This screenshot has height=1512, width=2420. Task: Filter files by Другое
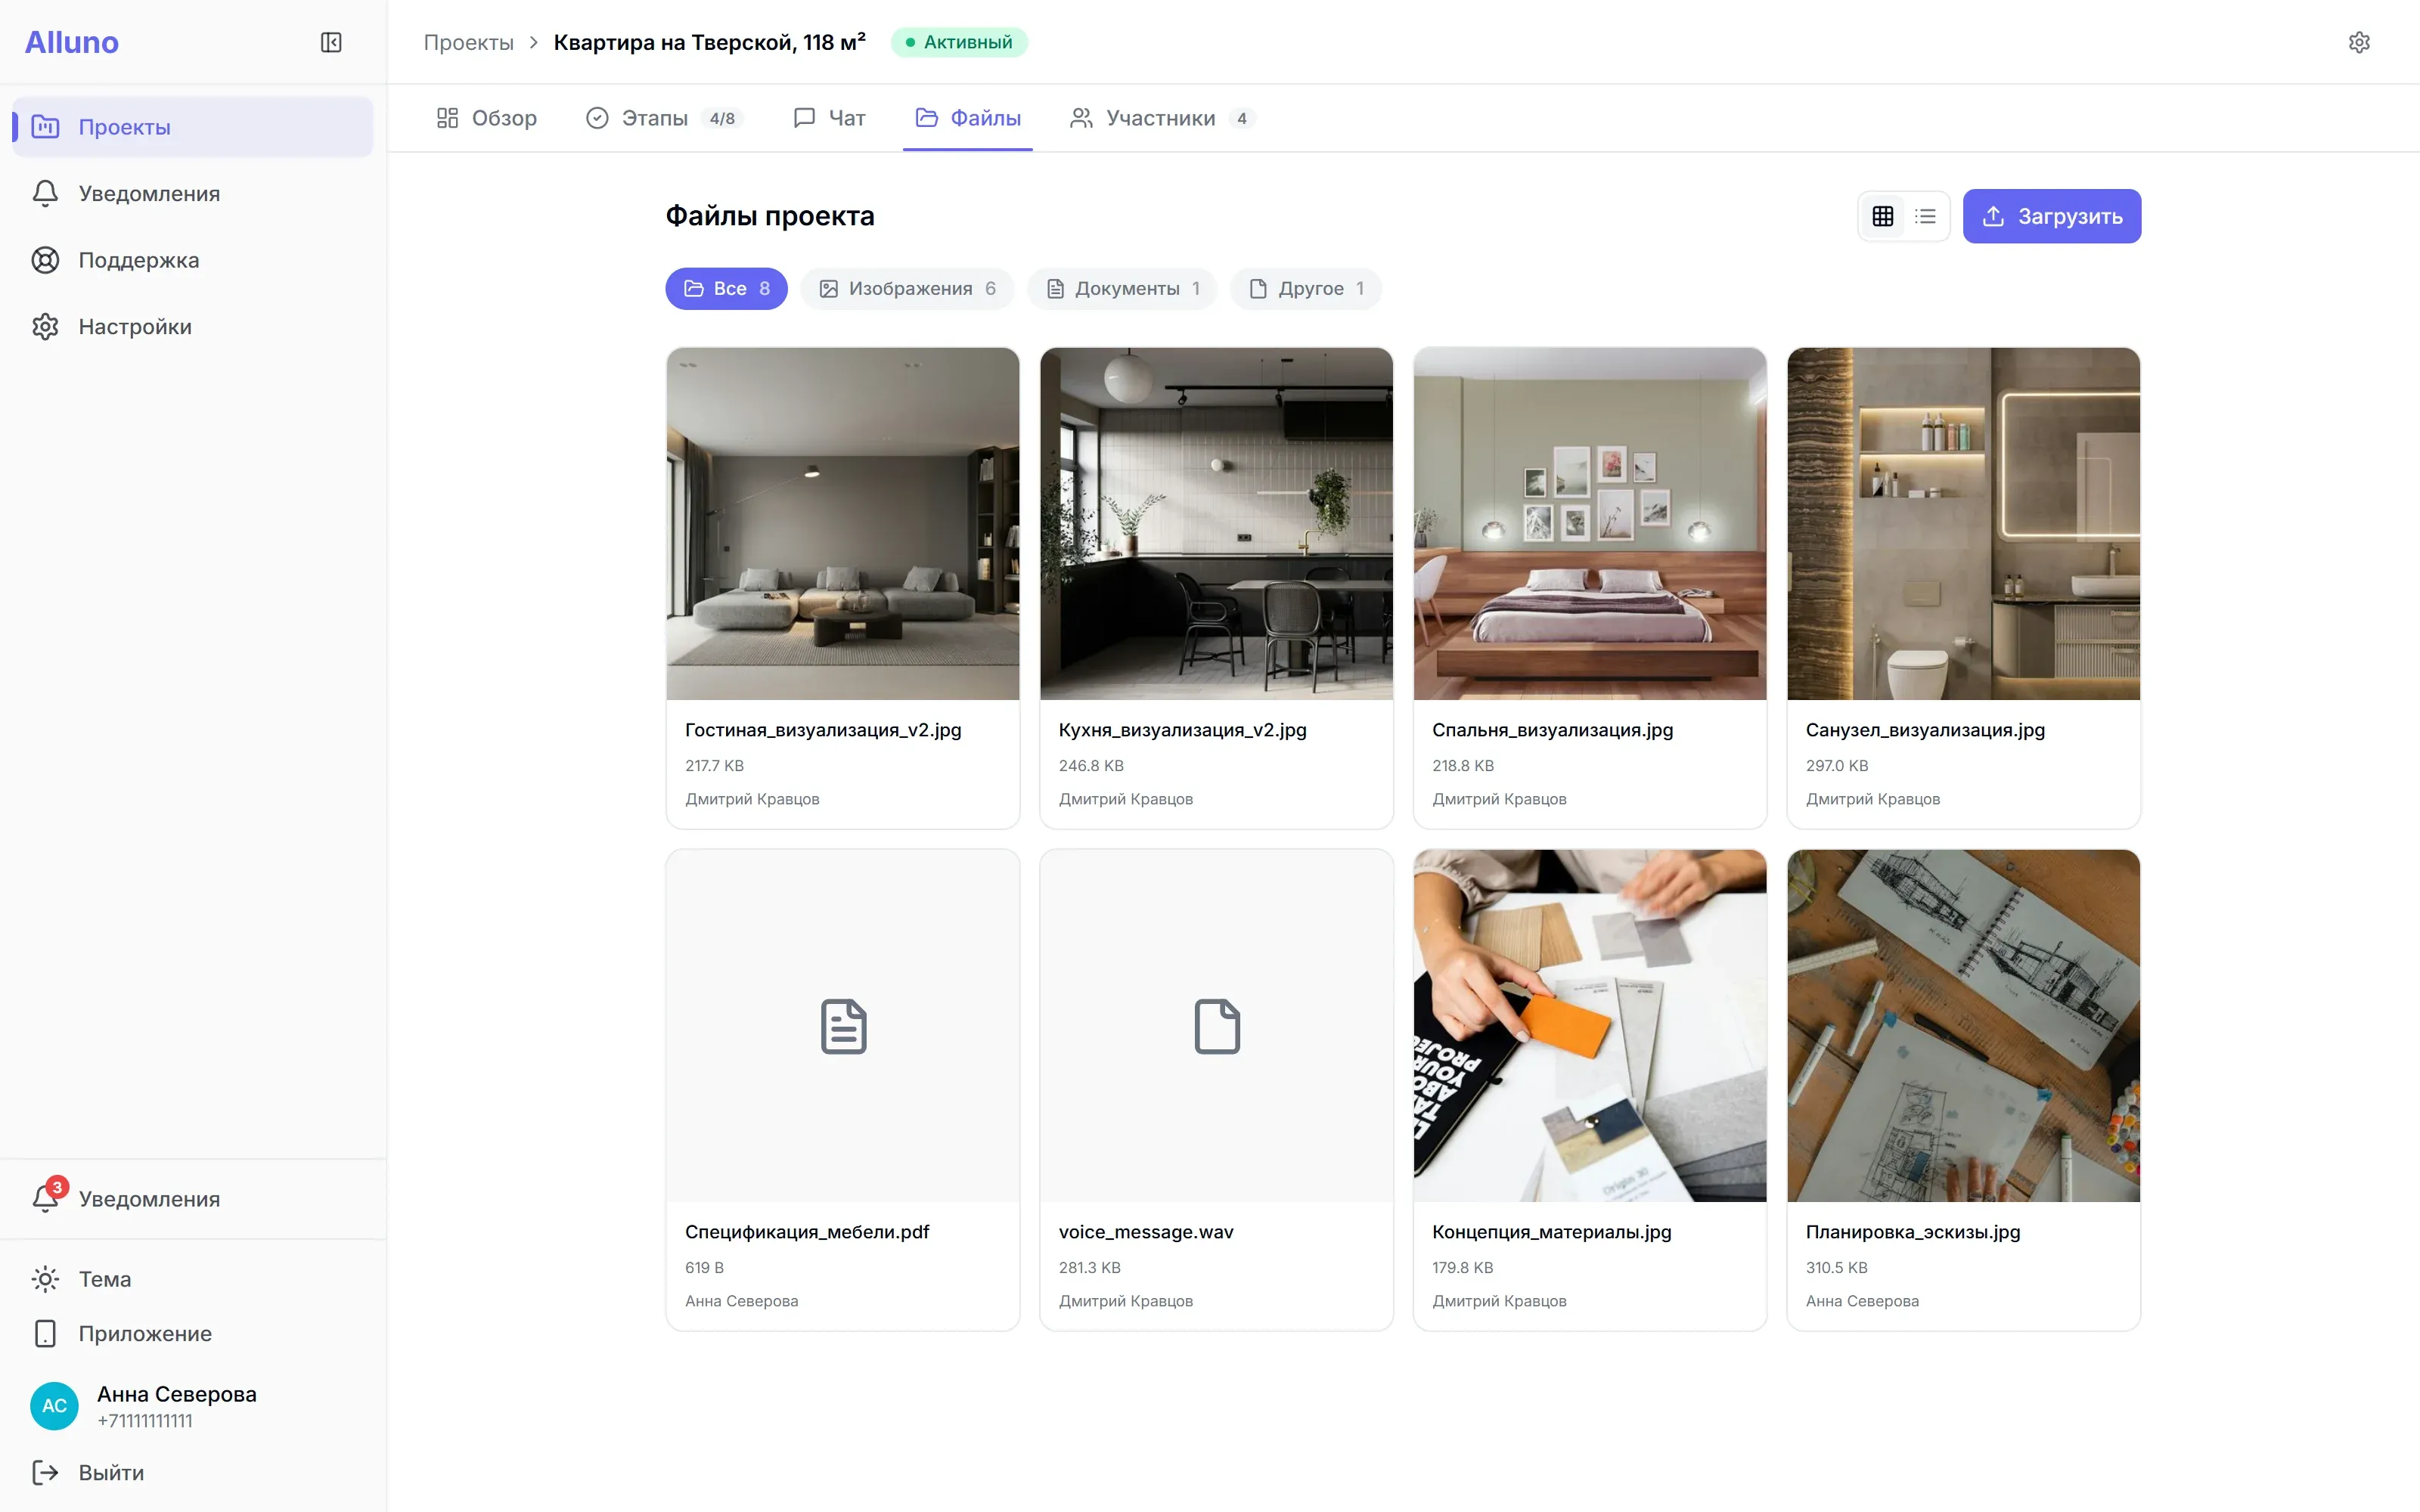pos(1306,289)
